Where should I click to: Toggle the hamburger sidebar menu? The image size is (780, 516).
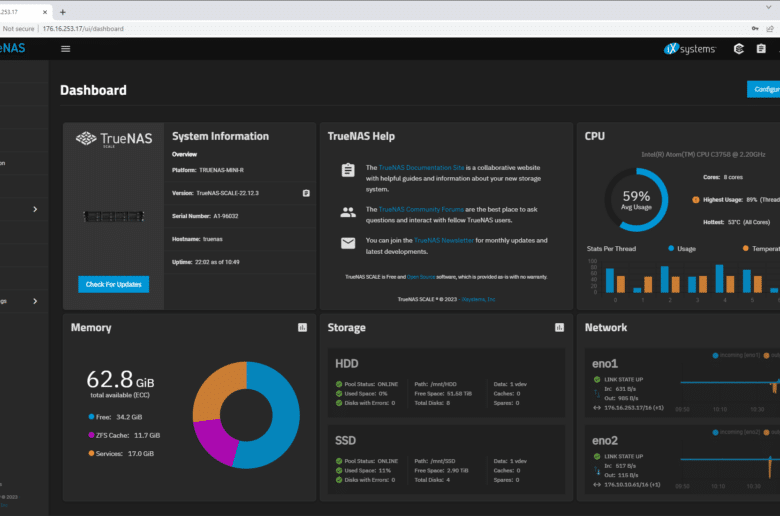[x=65, y=49]
